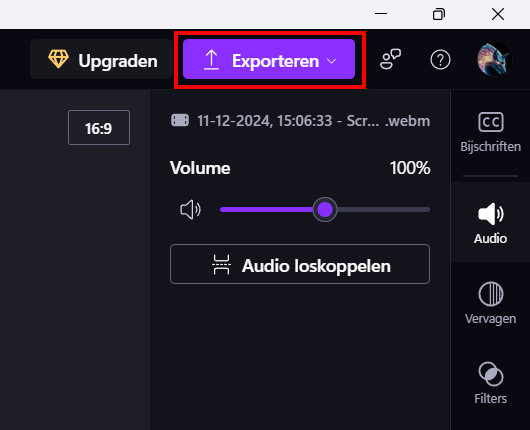Close the application window
This screenshot has width=530, height=430.
[x=498, y=14]
